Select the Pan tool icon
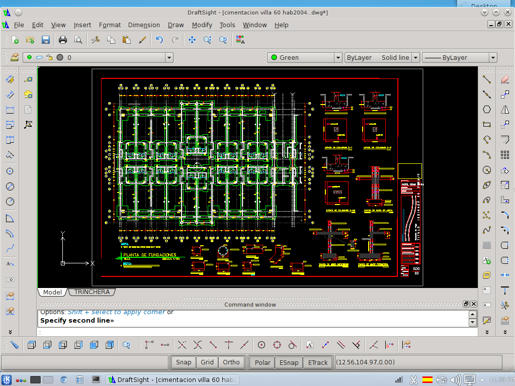The image size is (515, 386). pos(192,40)
